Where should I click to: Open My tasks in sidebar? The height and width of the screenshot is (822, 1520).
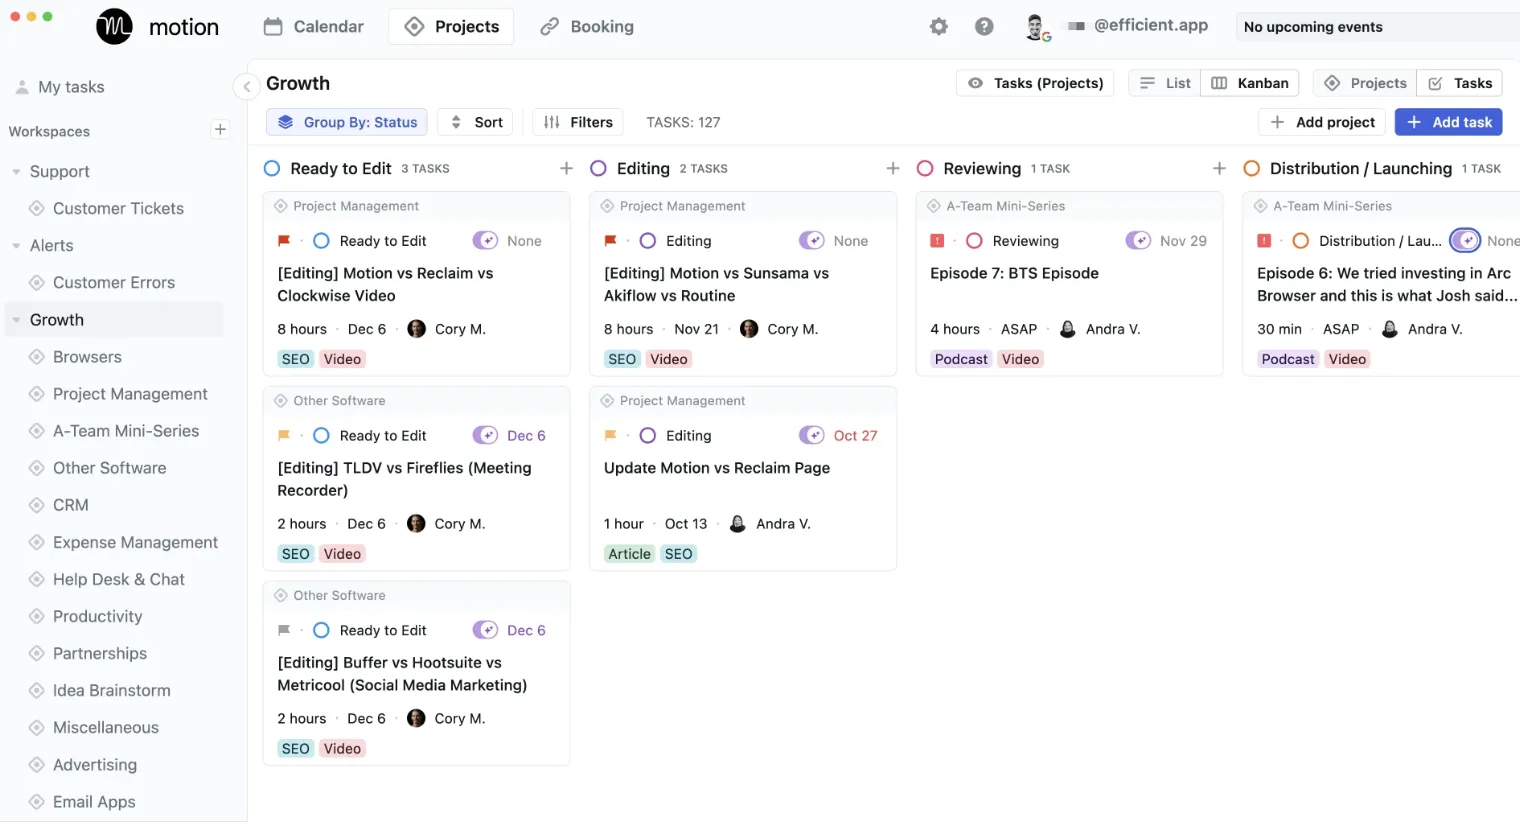[71, 87]
